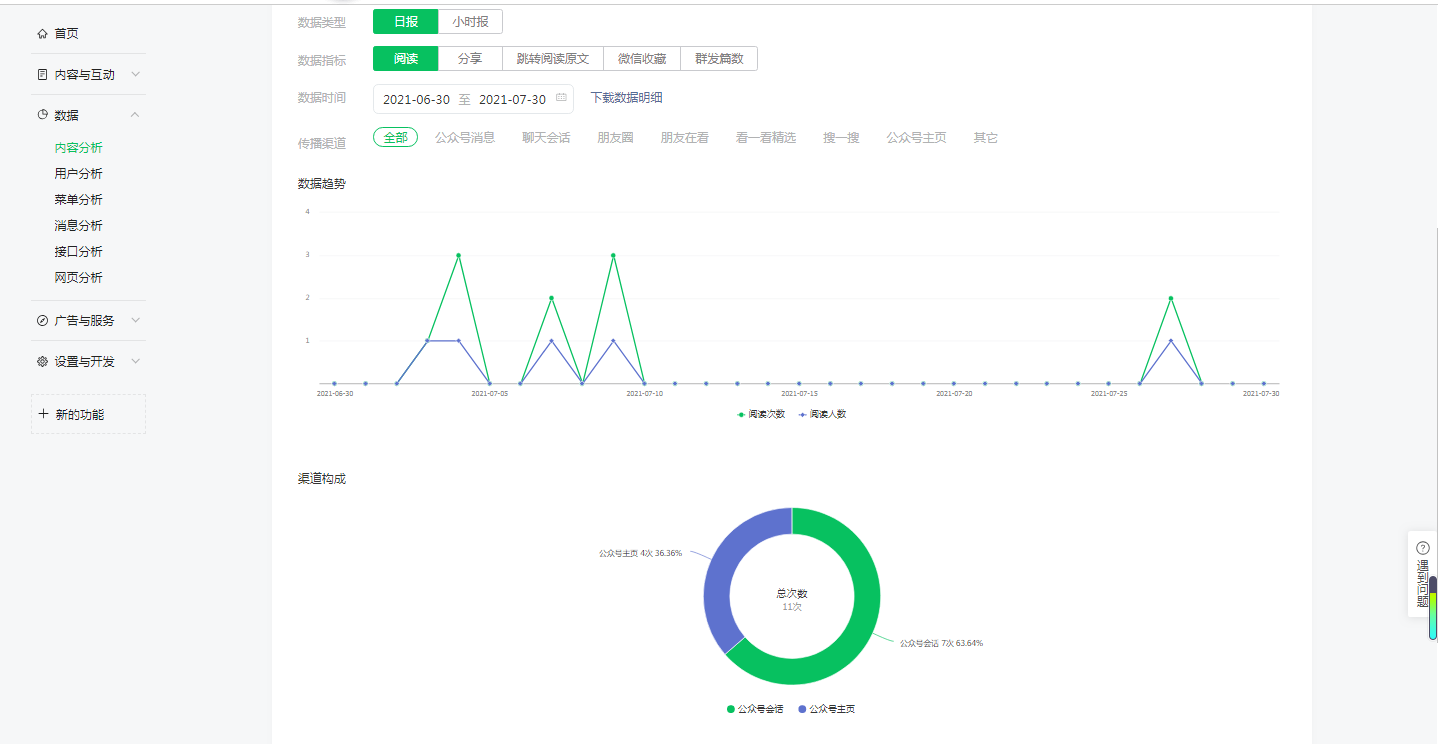Viewport: 1438px width, 744px height.
Task: Switch the metric to 分享
Action: (x=470, y=59)
